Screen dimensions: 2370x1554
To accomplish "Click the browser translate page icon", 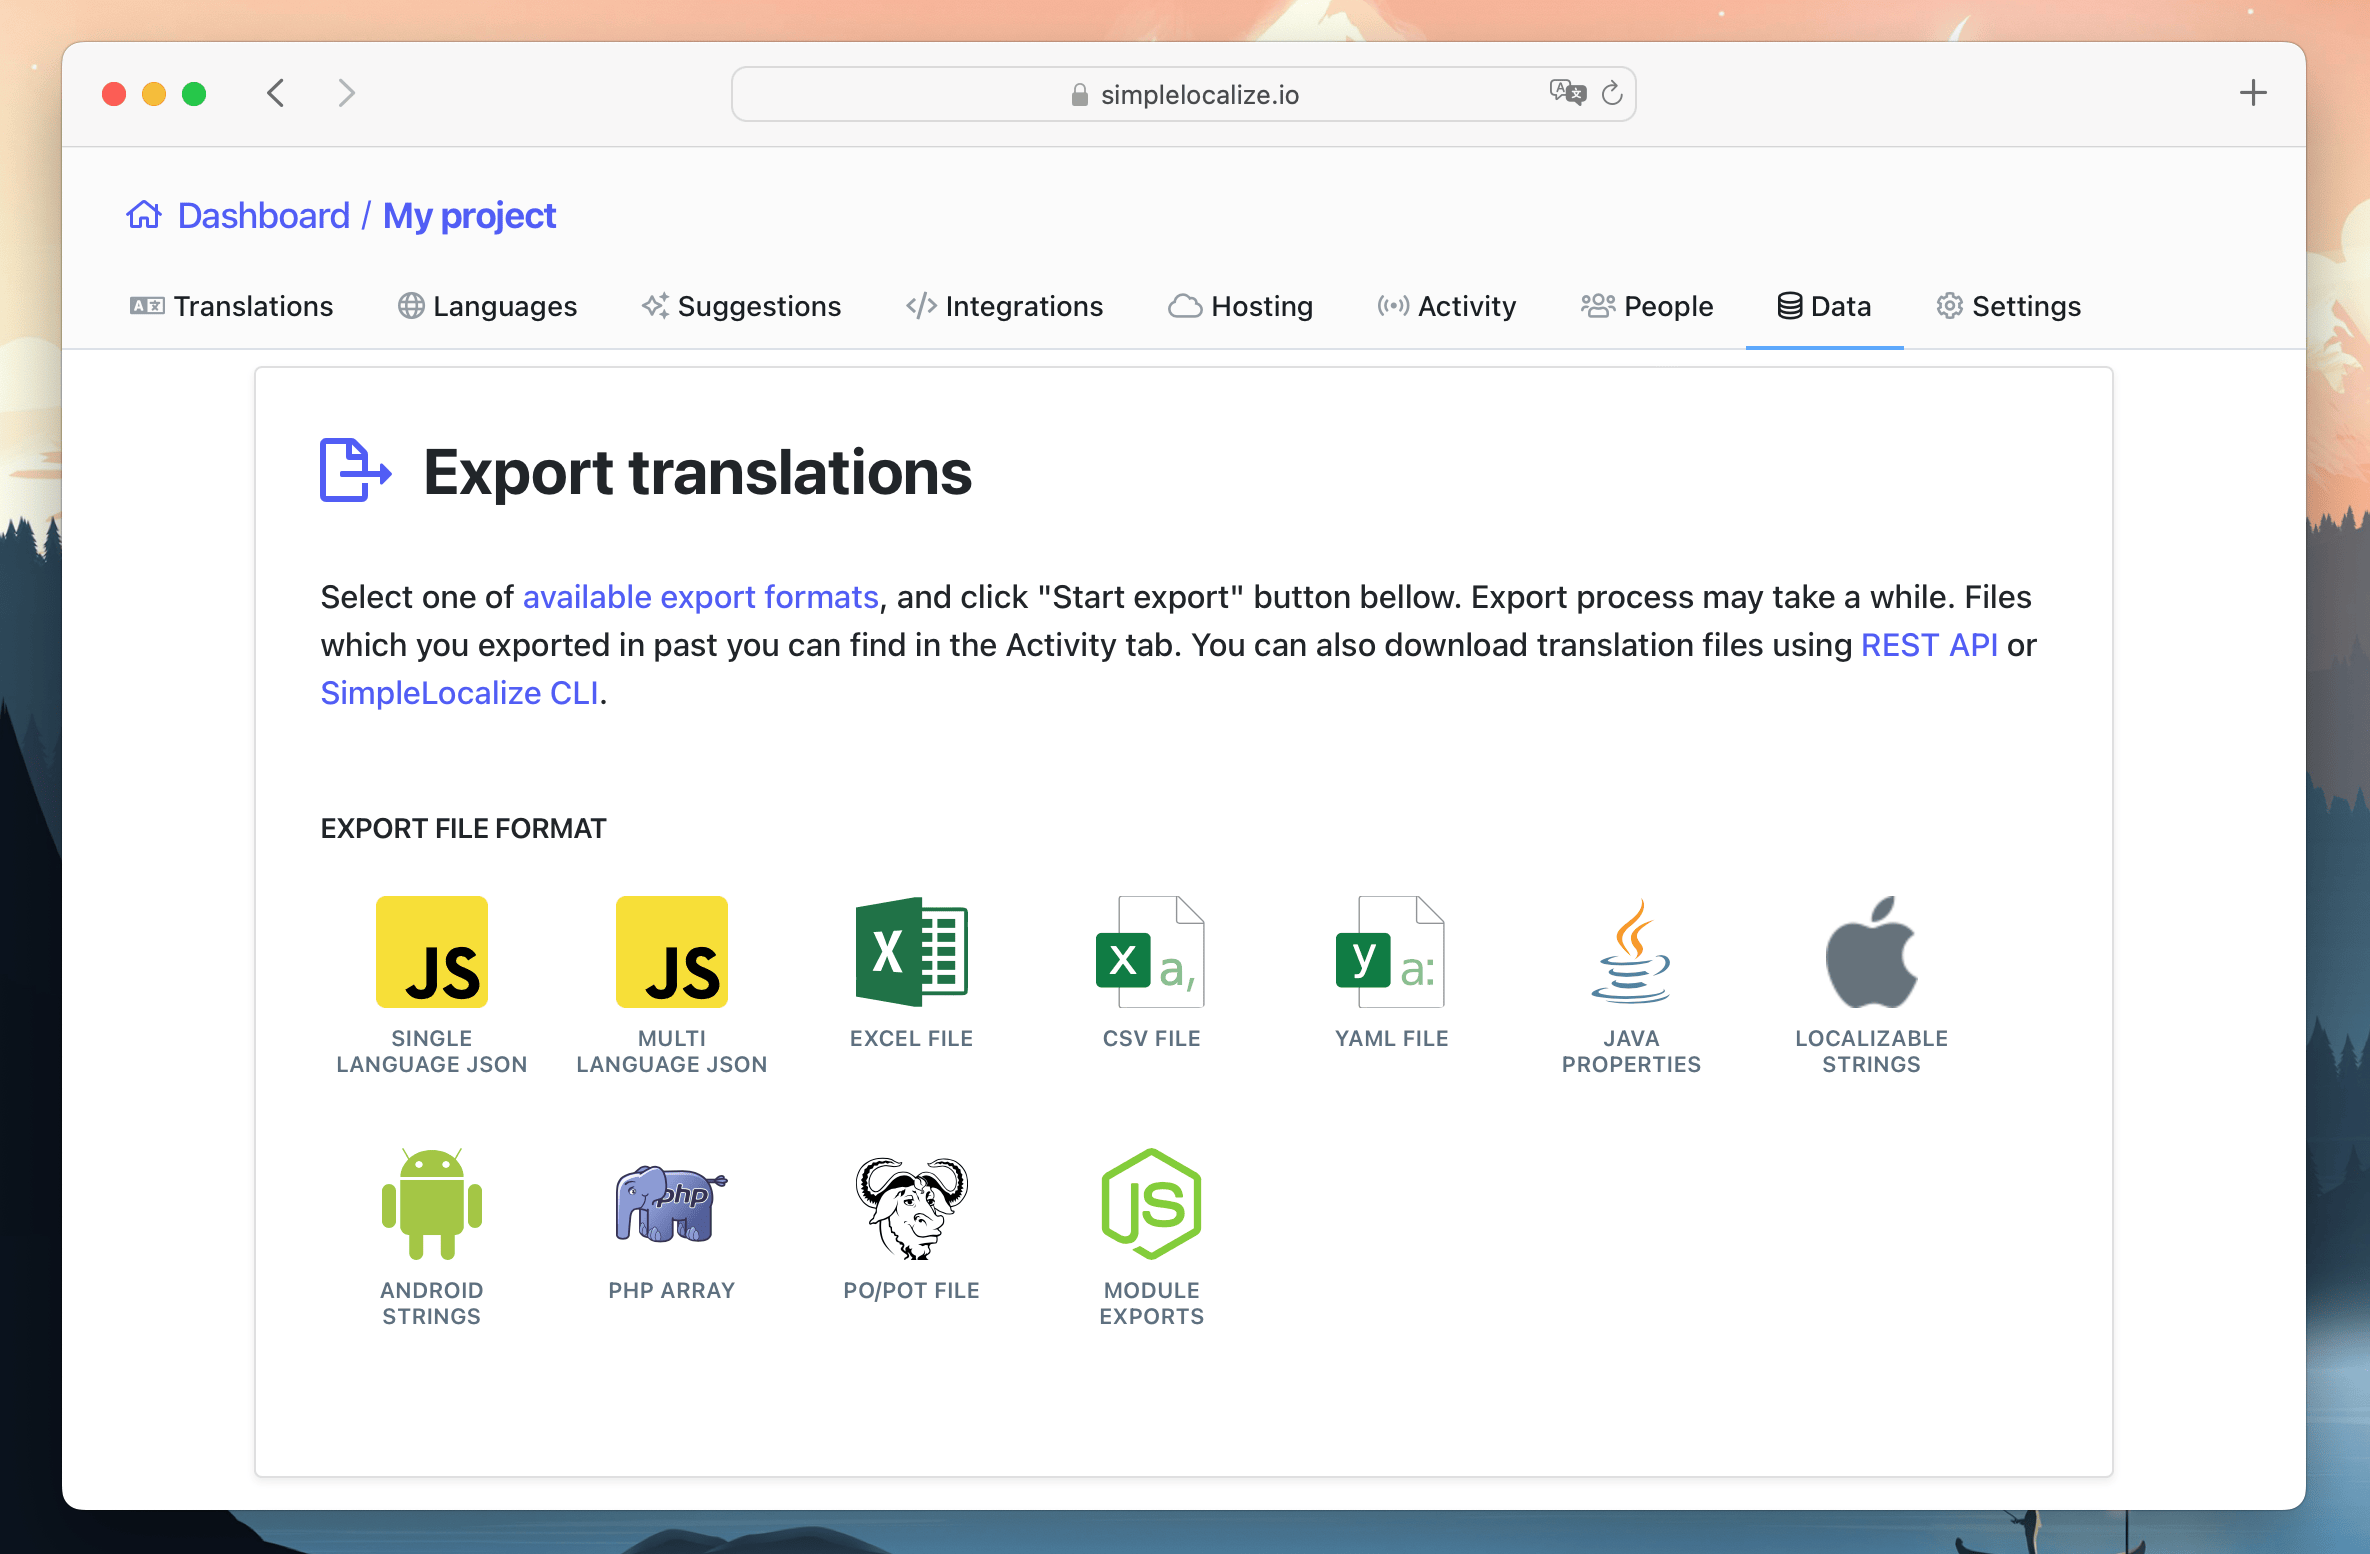I will click(1567, 93).
